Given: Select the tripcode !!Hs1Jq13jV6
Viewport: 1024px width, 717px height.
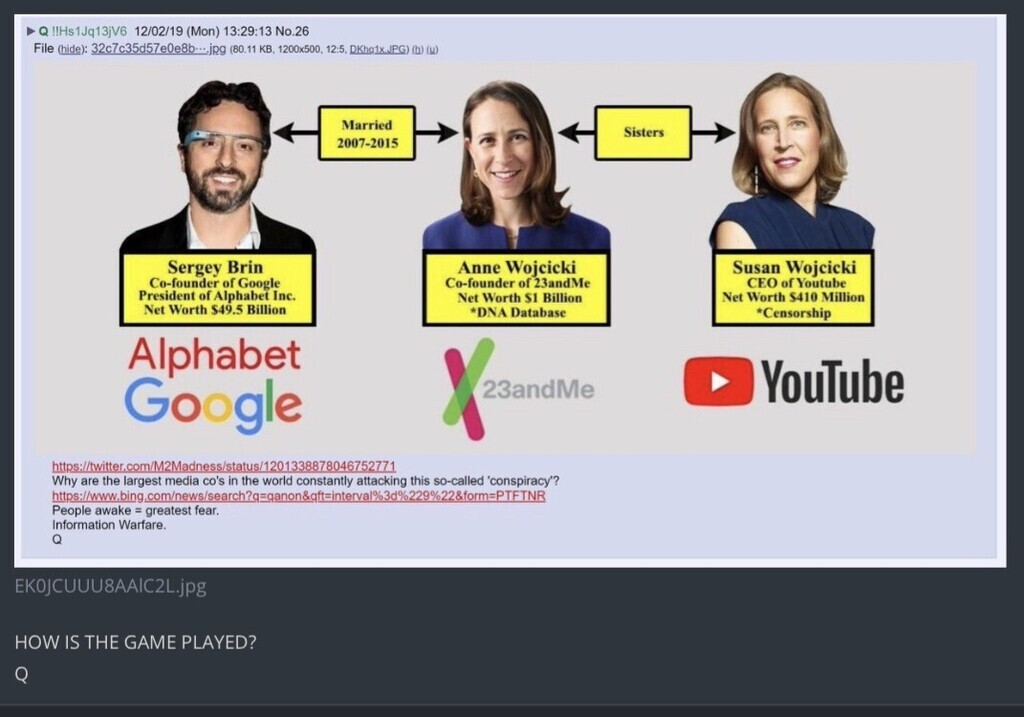Looking at the screenshot, I should click(89, 31).
